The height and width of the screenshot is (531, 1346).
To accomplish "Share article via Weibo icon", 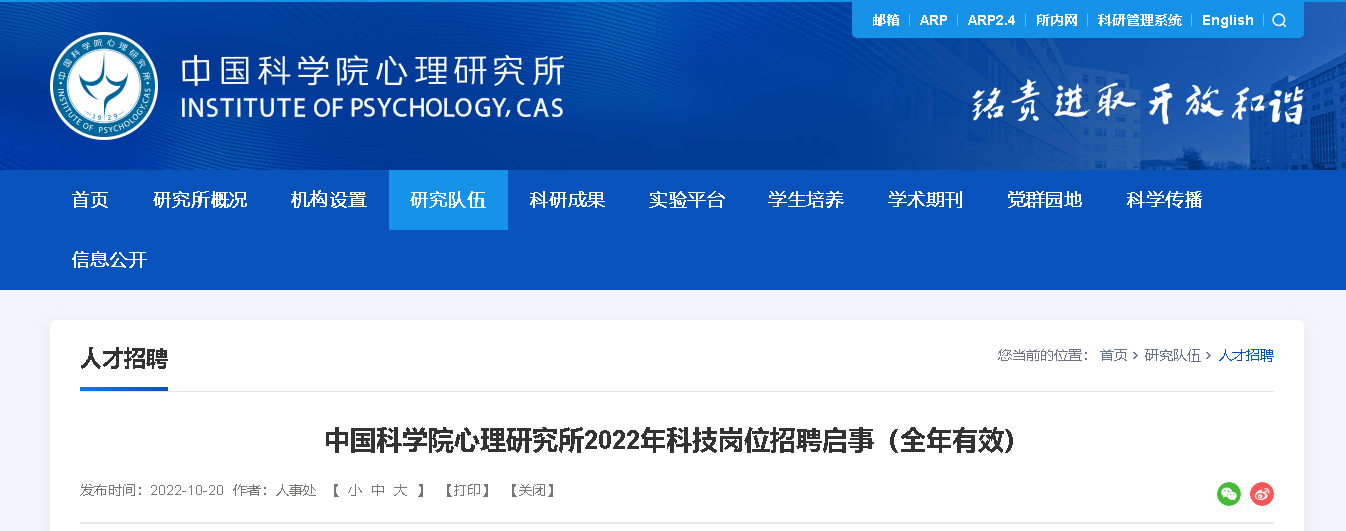I will (1262, 493).
